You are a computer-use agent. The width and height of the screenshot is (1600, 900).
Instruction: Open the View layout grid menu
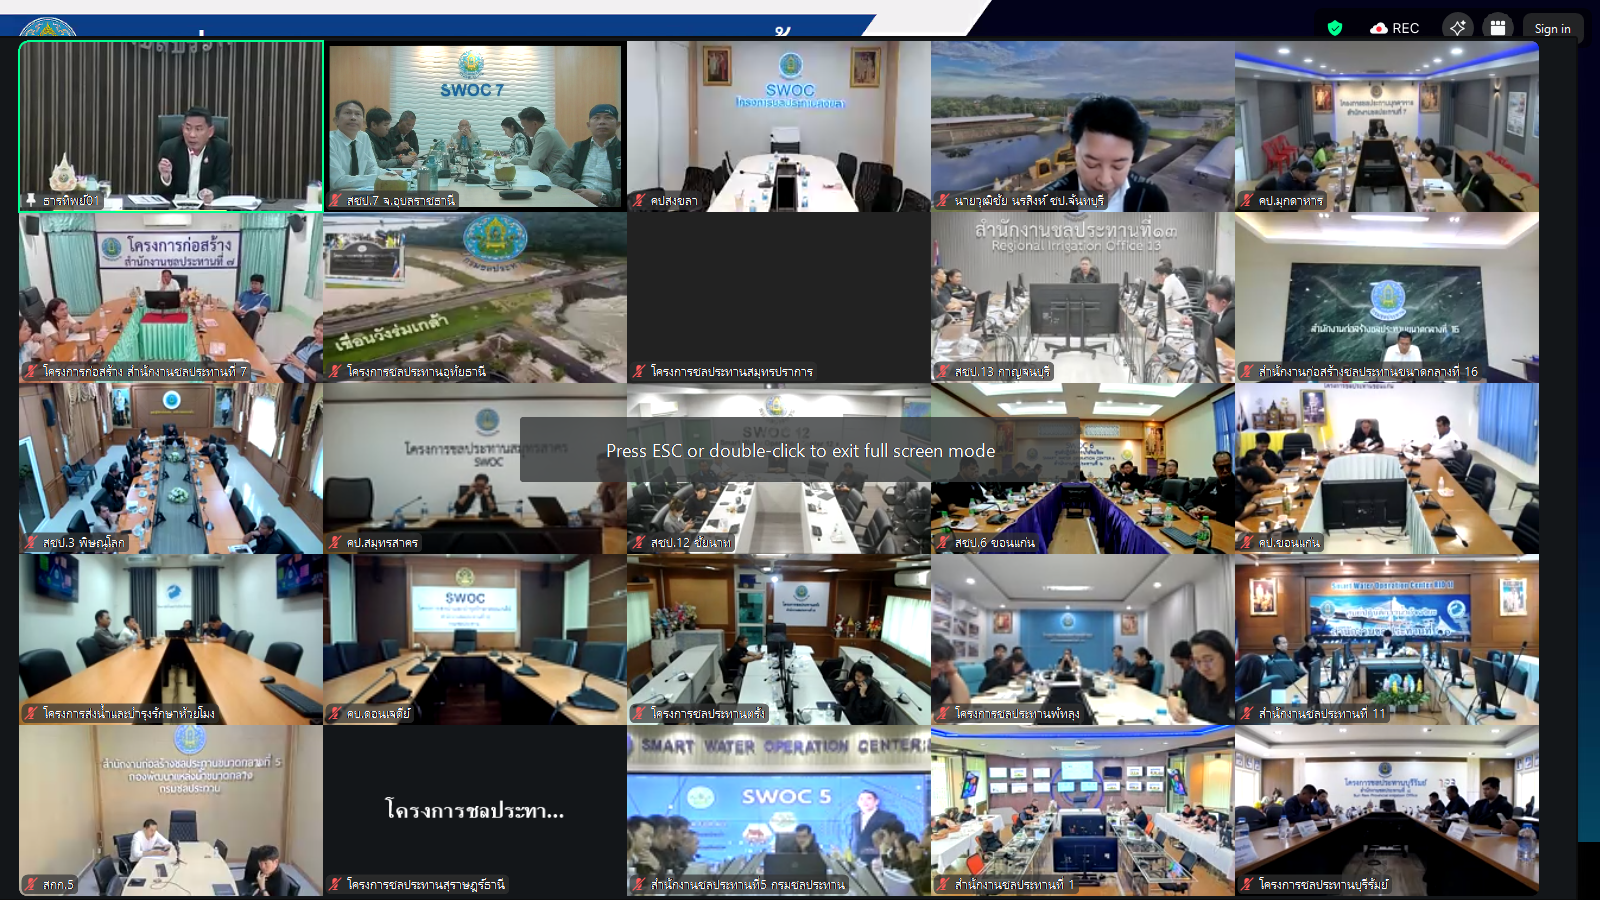click(x=1497, y=28)
